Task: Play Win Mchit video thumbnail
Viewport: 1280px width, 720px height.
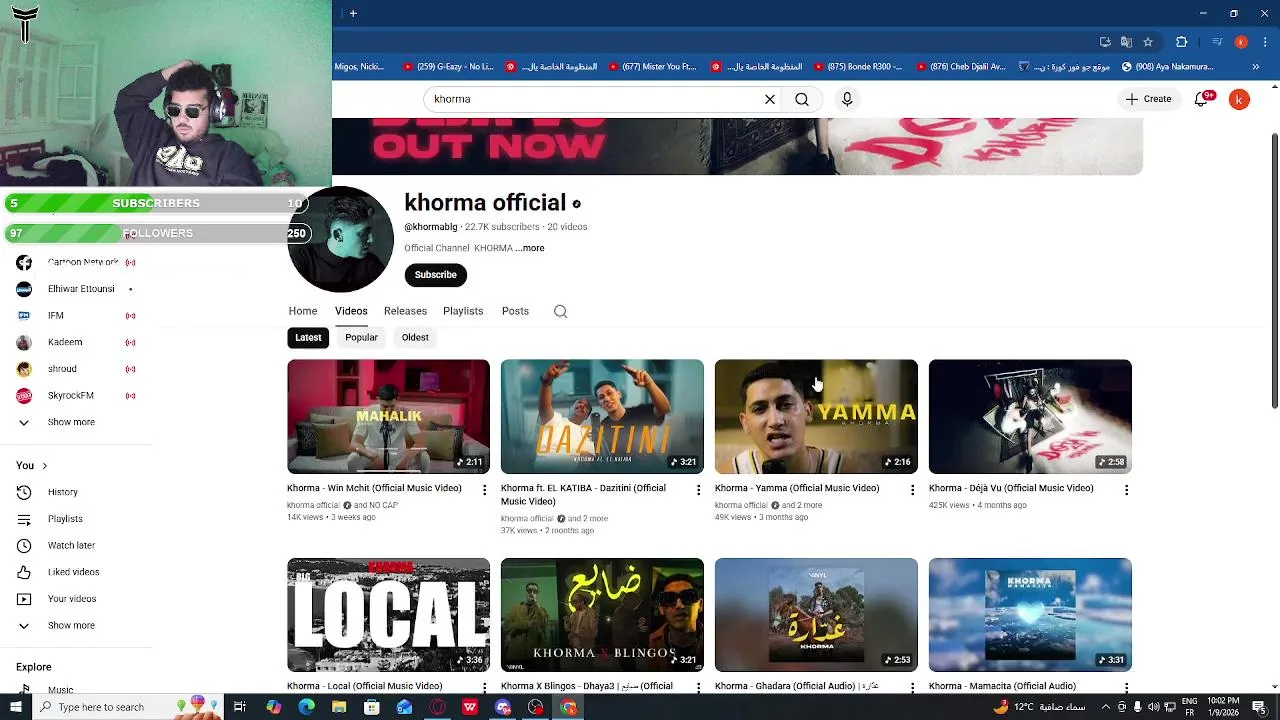Action: (x=388, y=416)
